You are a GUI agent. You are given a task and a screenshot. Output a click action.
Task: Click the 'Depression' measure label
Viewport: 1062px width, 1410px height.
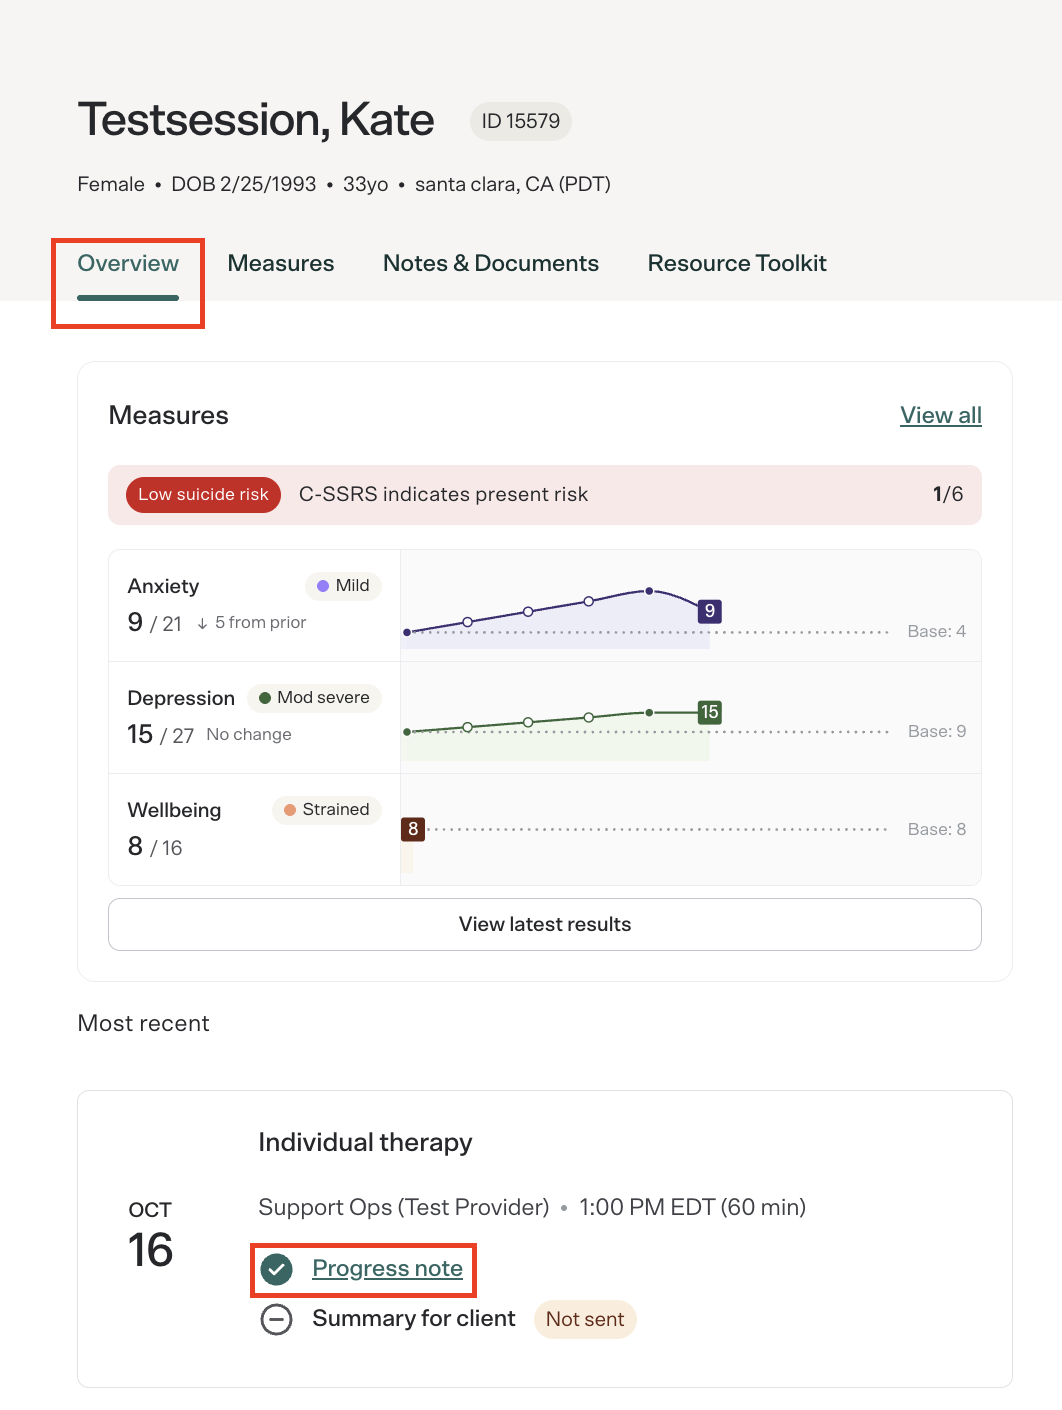181,698
